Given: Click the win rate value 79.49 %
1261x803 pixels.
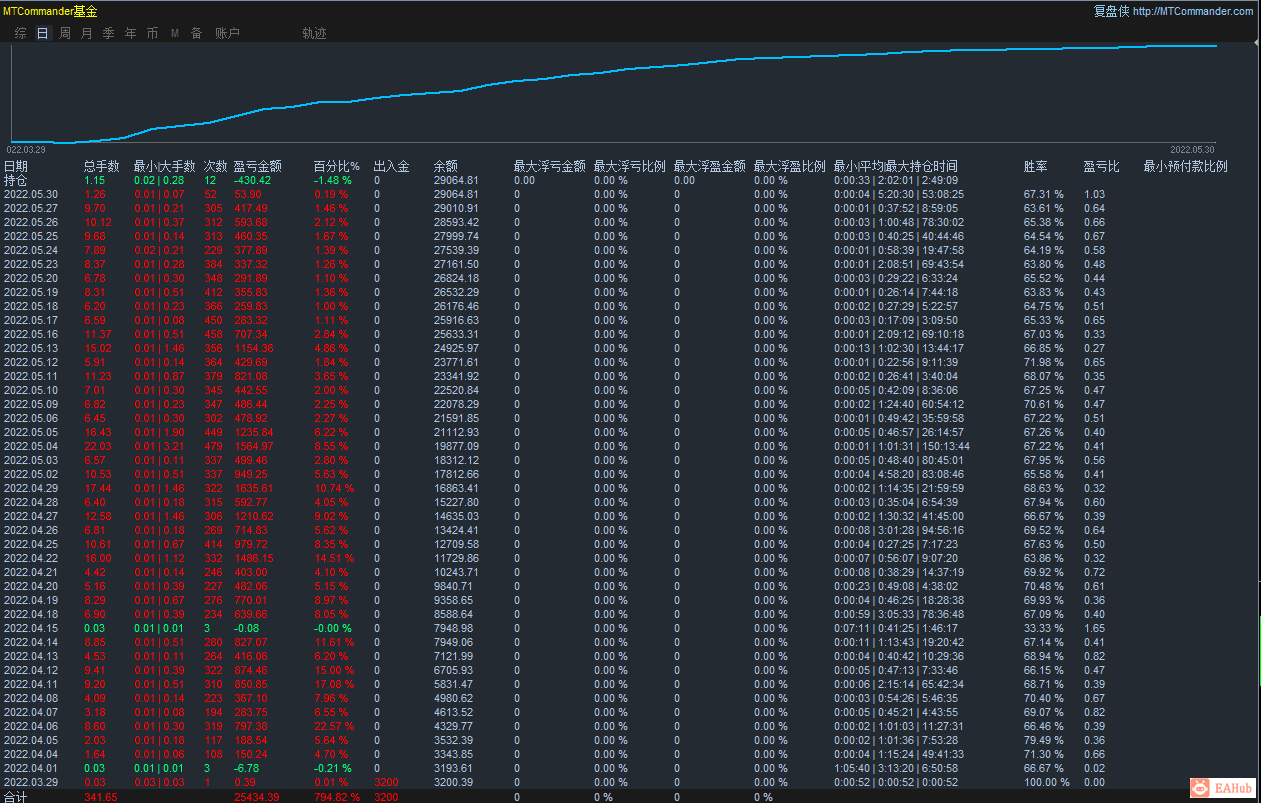Looking at the screenshot, I should (x=1043, y=740).
